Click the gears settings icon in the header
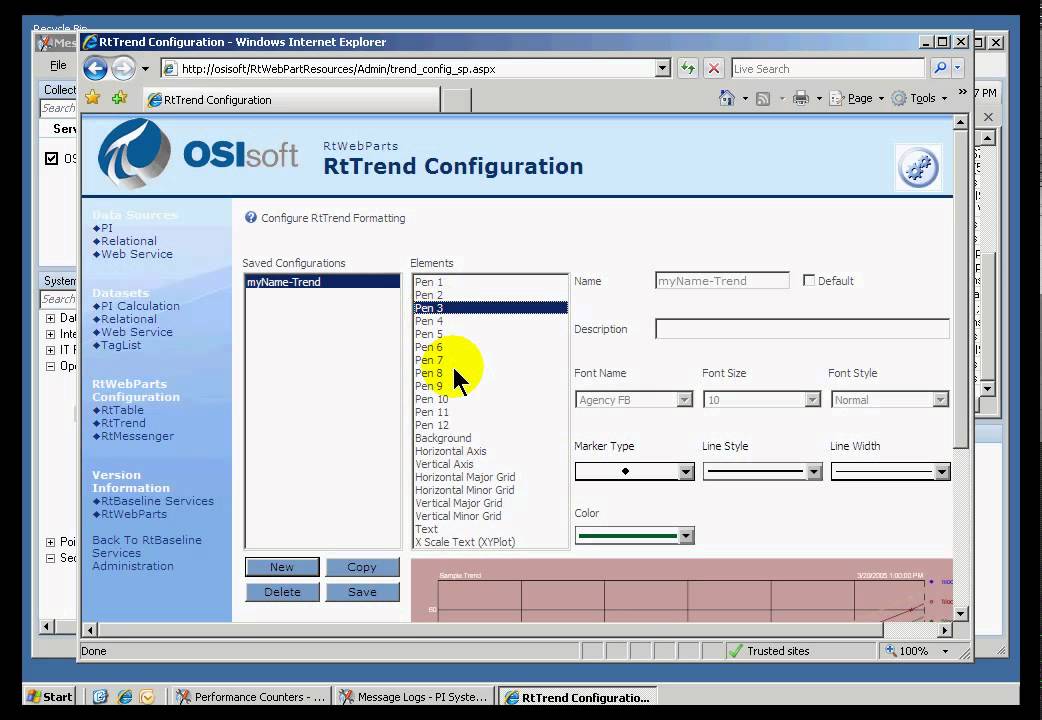Image resolution: width=1042 pixels, height=720 pixels. [918, 167]
